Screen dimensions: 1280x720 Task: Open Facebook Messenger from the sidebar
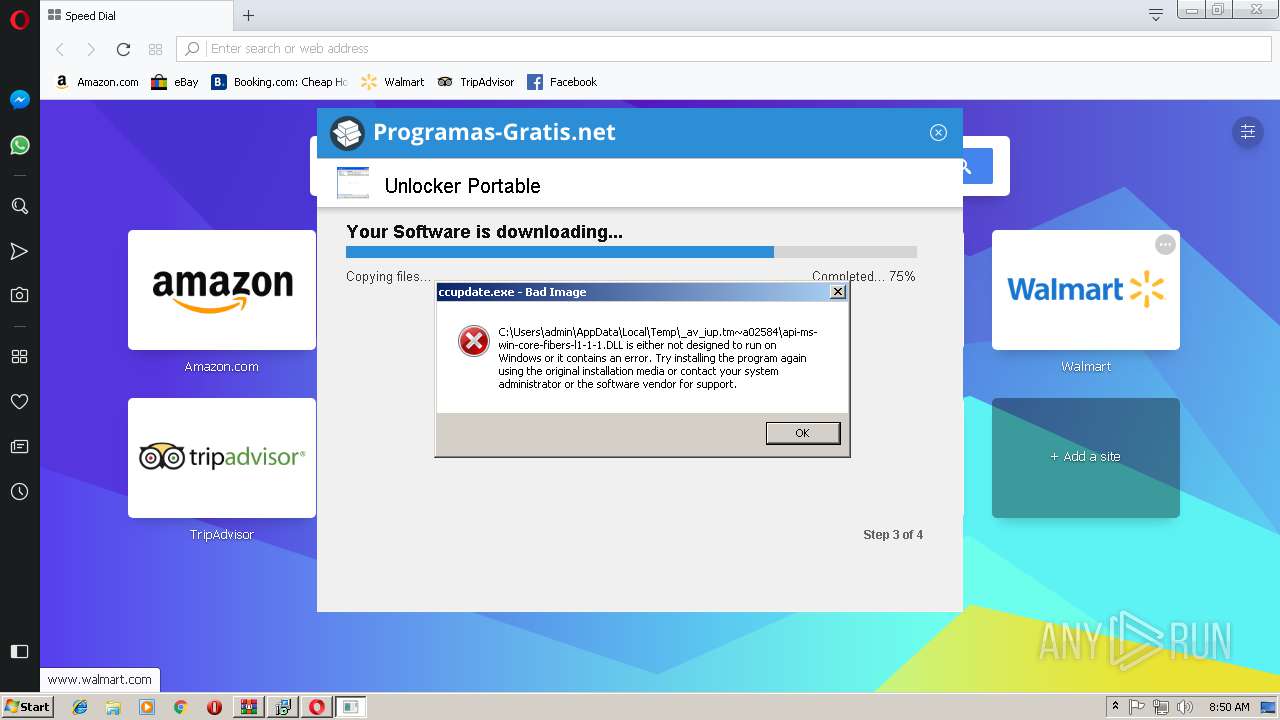19,99
